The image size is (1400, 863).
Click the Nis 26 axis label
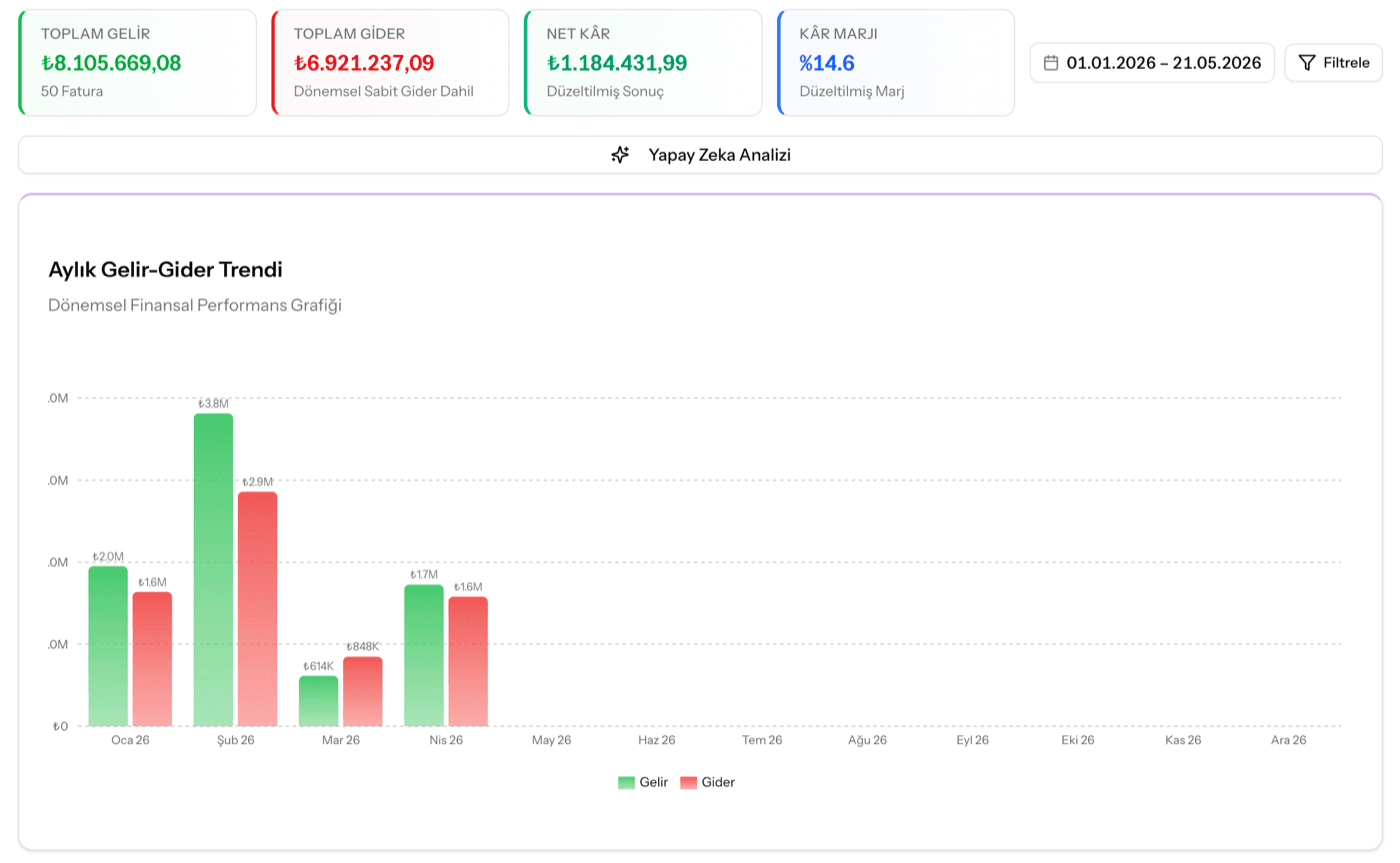coord(446,740)
